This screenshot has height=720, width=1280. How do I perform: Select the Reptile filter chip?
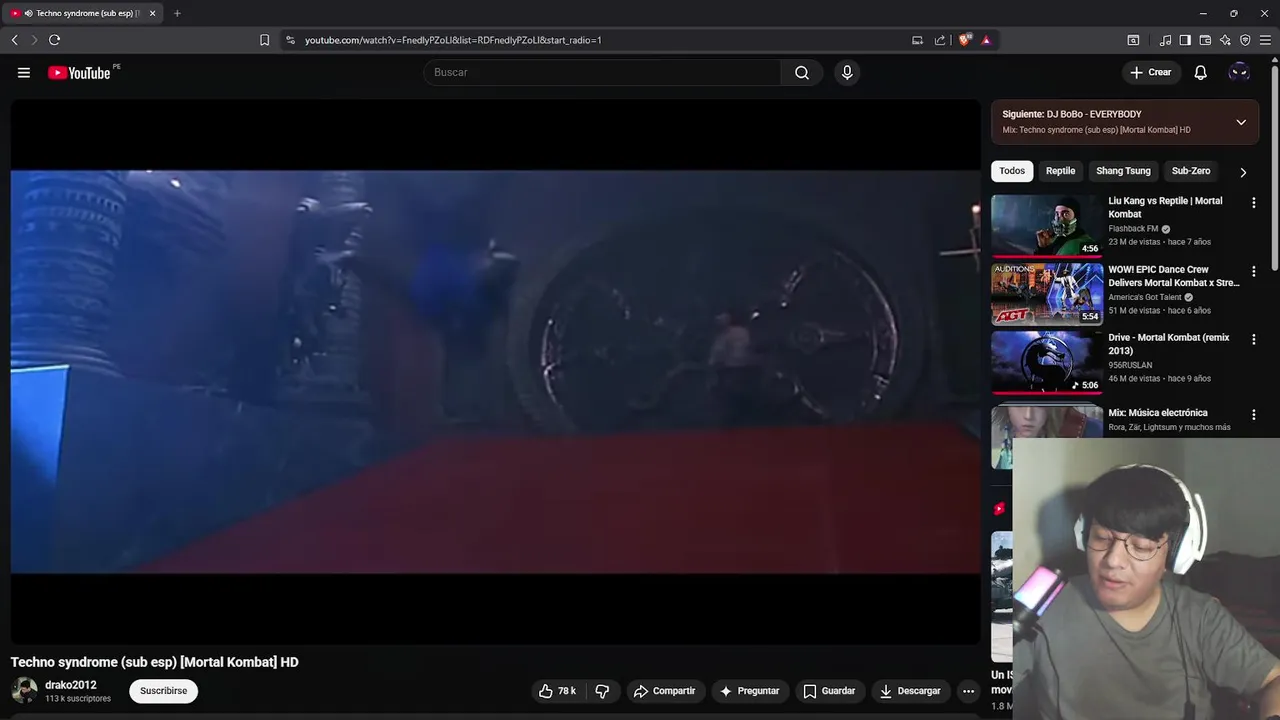click(x=1060, y=171)
